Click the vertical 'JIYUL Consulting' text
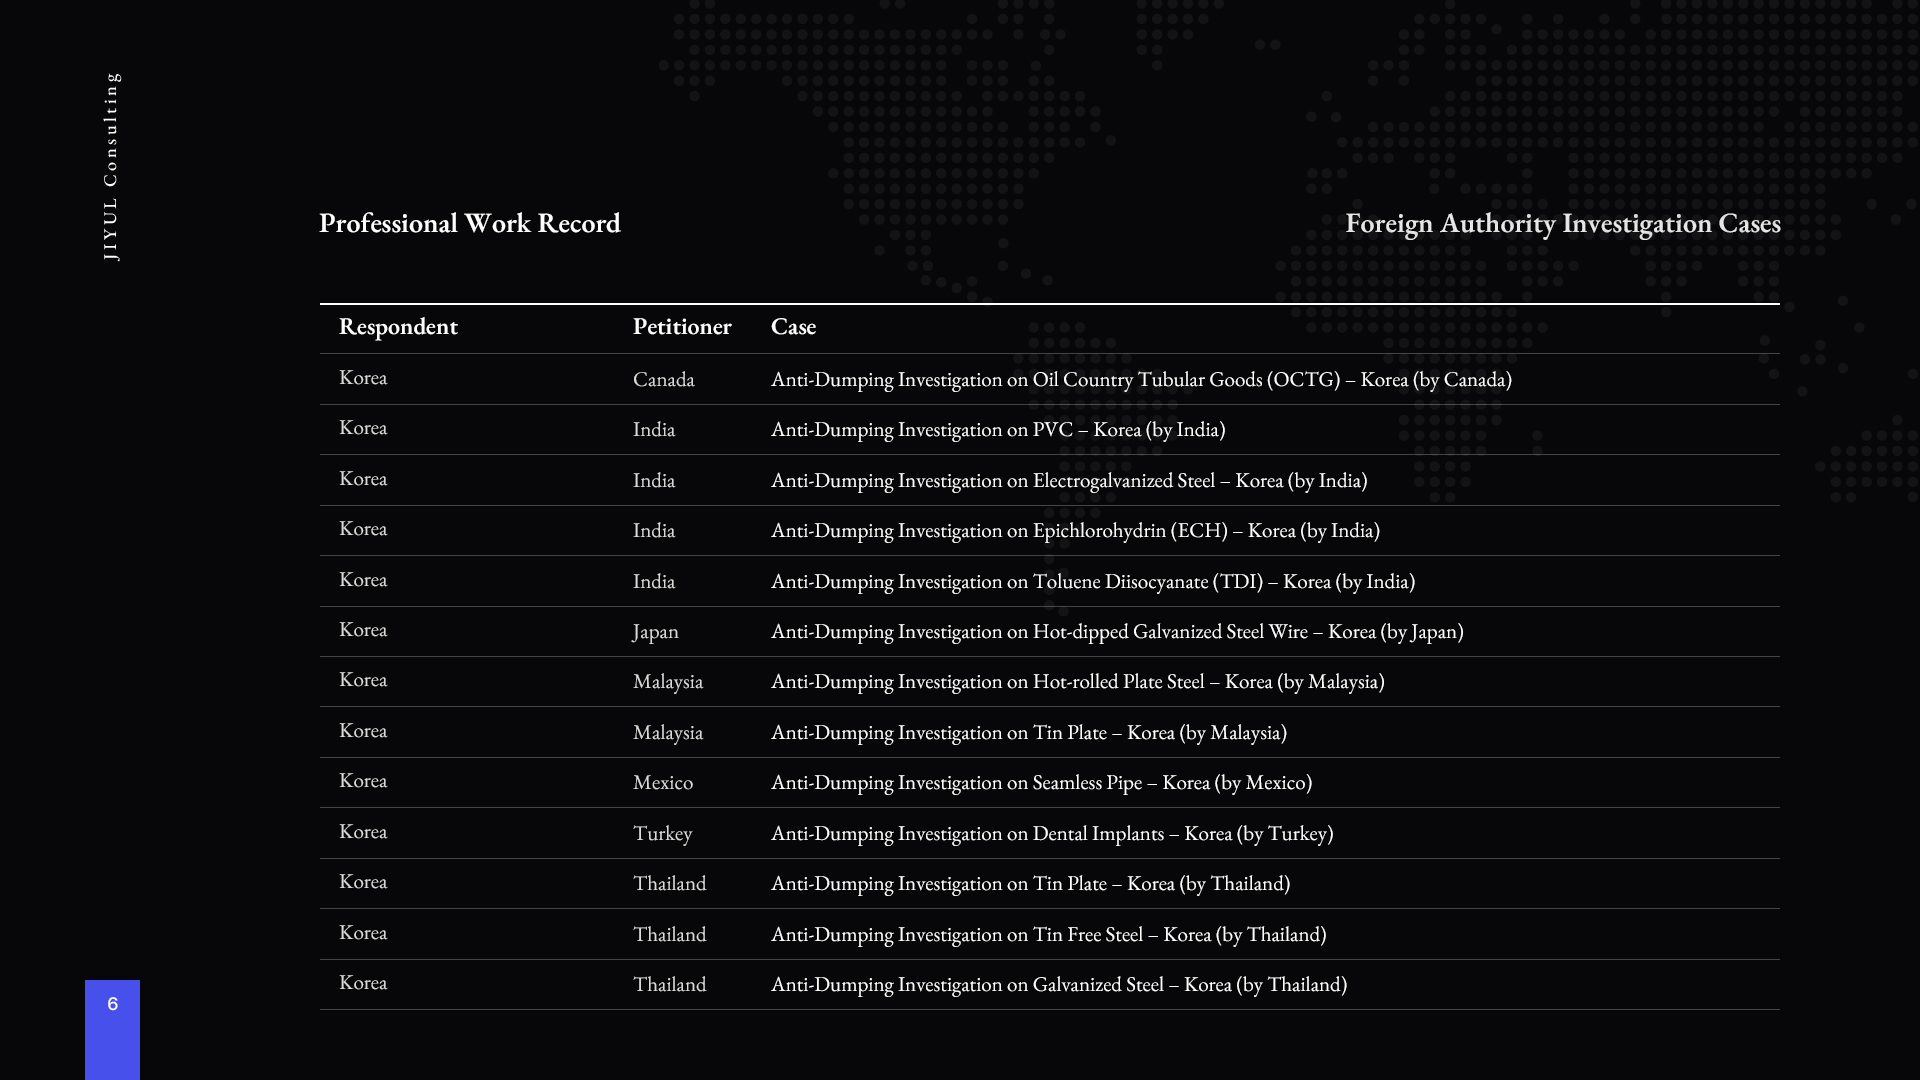This screenshot has width=1920, height=1080. click(111, 166)
